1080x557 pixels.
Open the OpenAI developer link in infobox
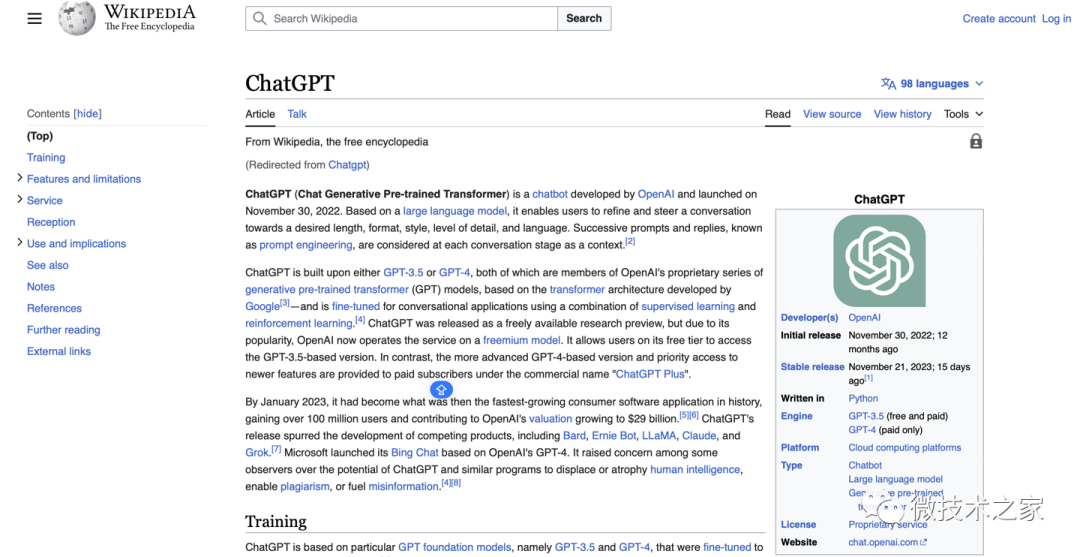pos(864,317)
